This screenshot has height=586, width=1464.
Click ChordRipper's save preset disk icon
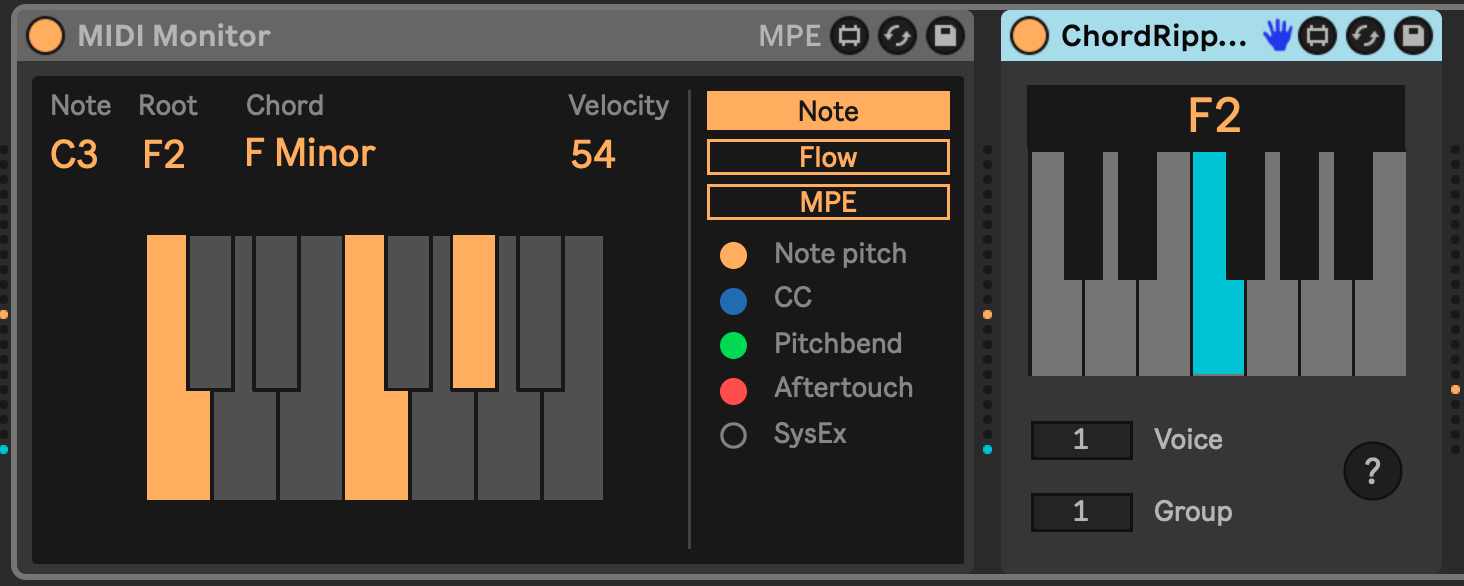[1412, 36]
